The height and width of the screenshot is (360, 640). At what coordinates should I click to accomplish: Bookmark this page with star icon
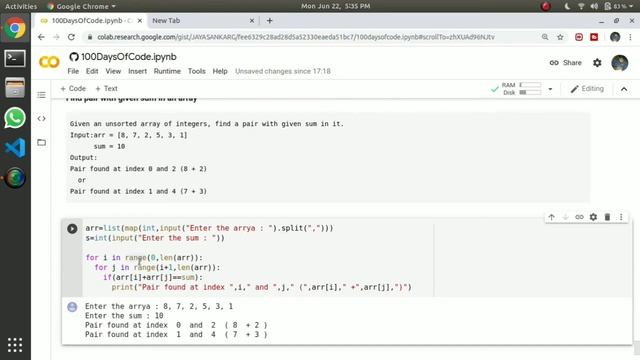pos(560,37)
